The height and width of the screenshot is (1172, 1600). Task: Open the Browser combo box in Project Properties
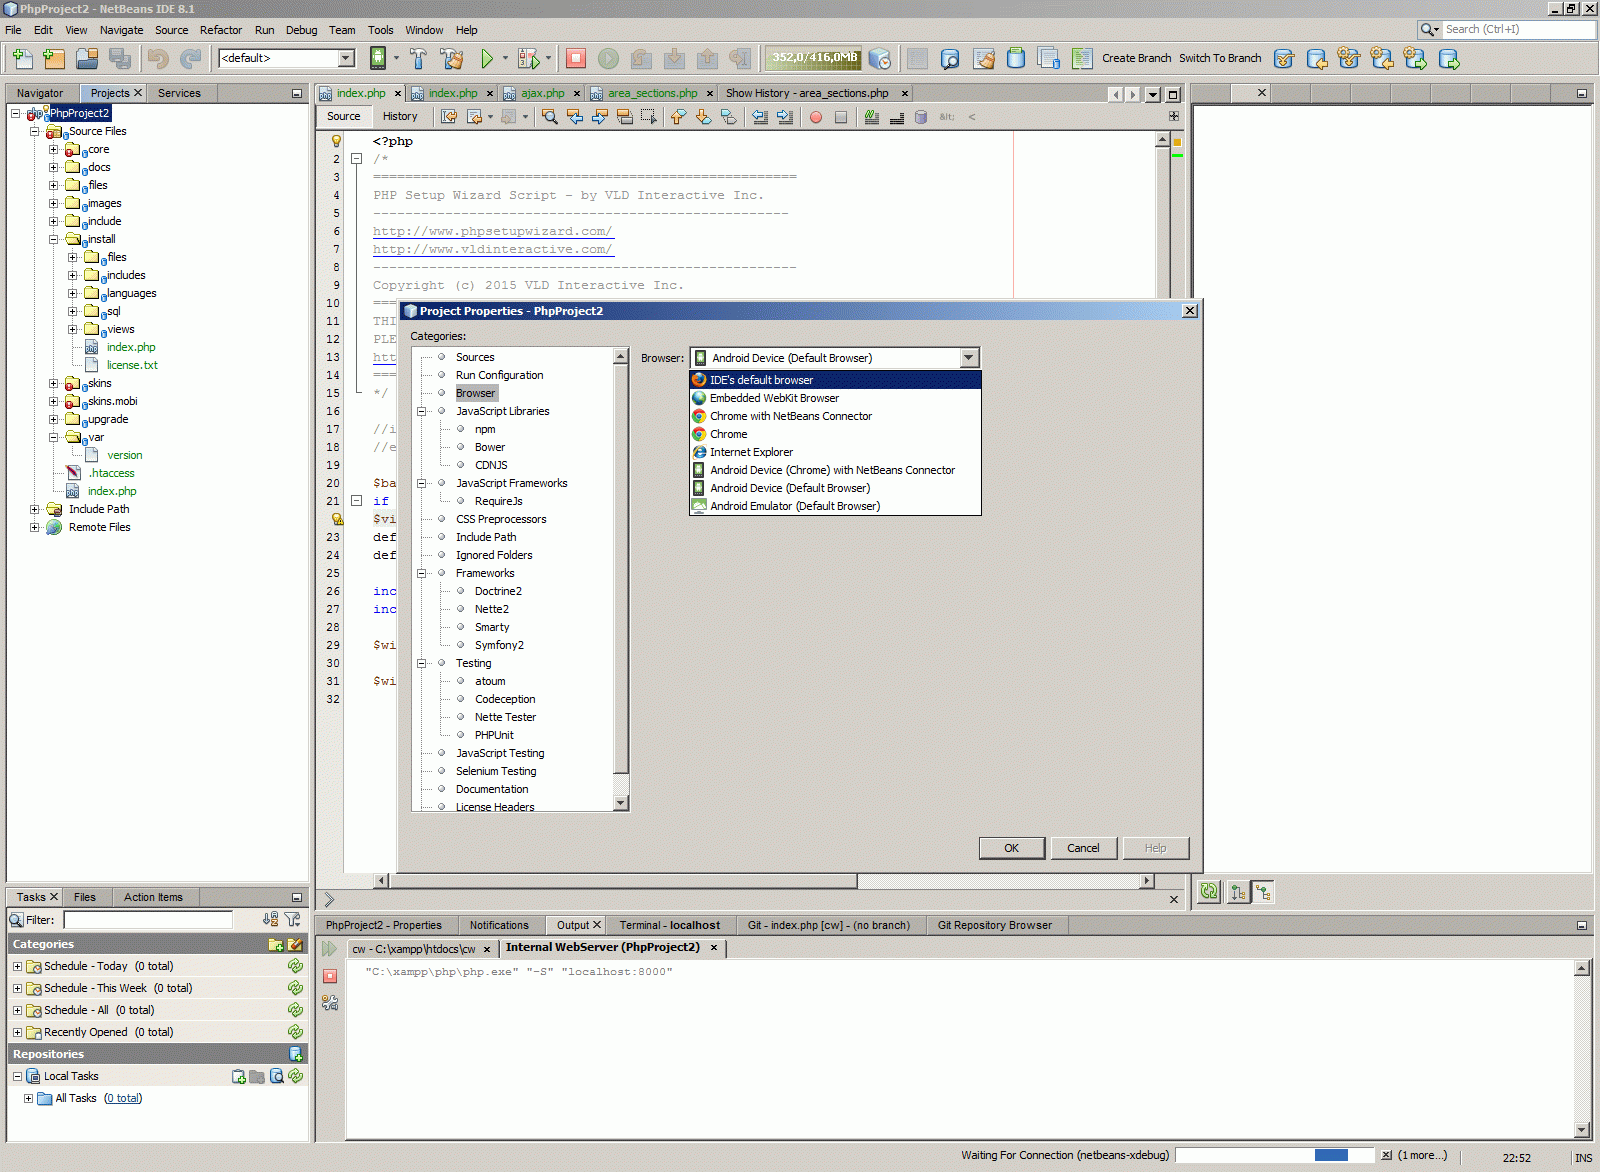(x=835, y=358)
